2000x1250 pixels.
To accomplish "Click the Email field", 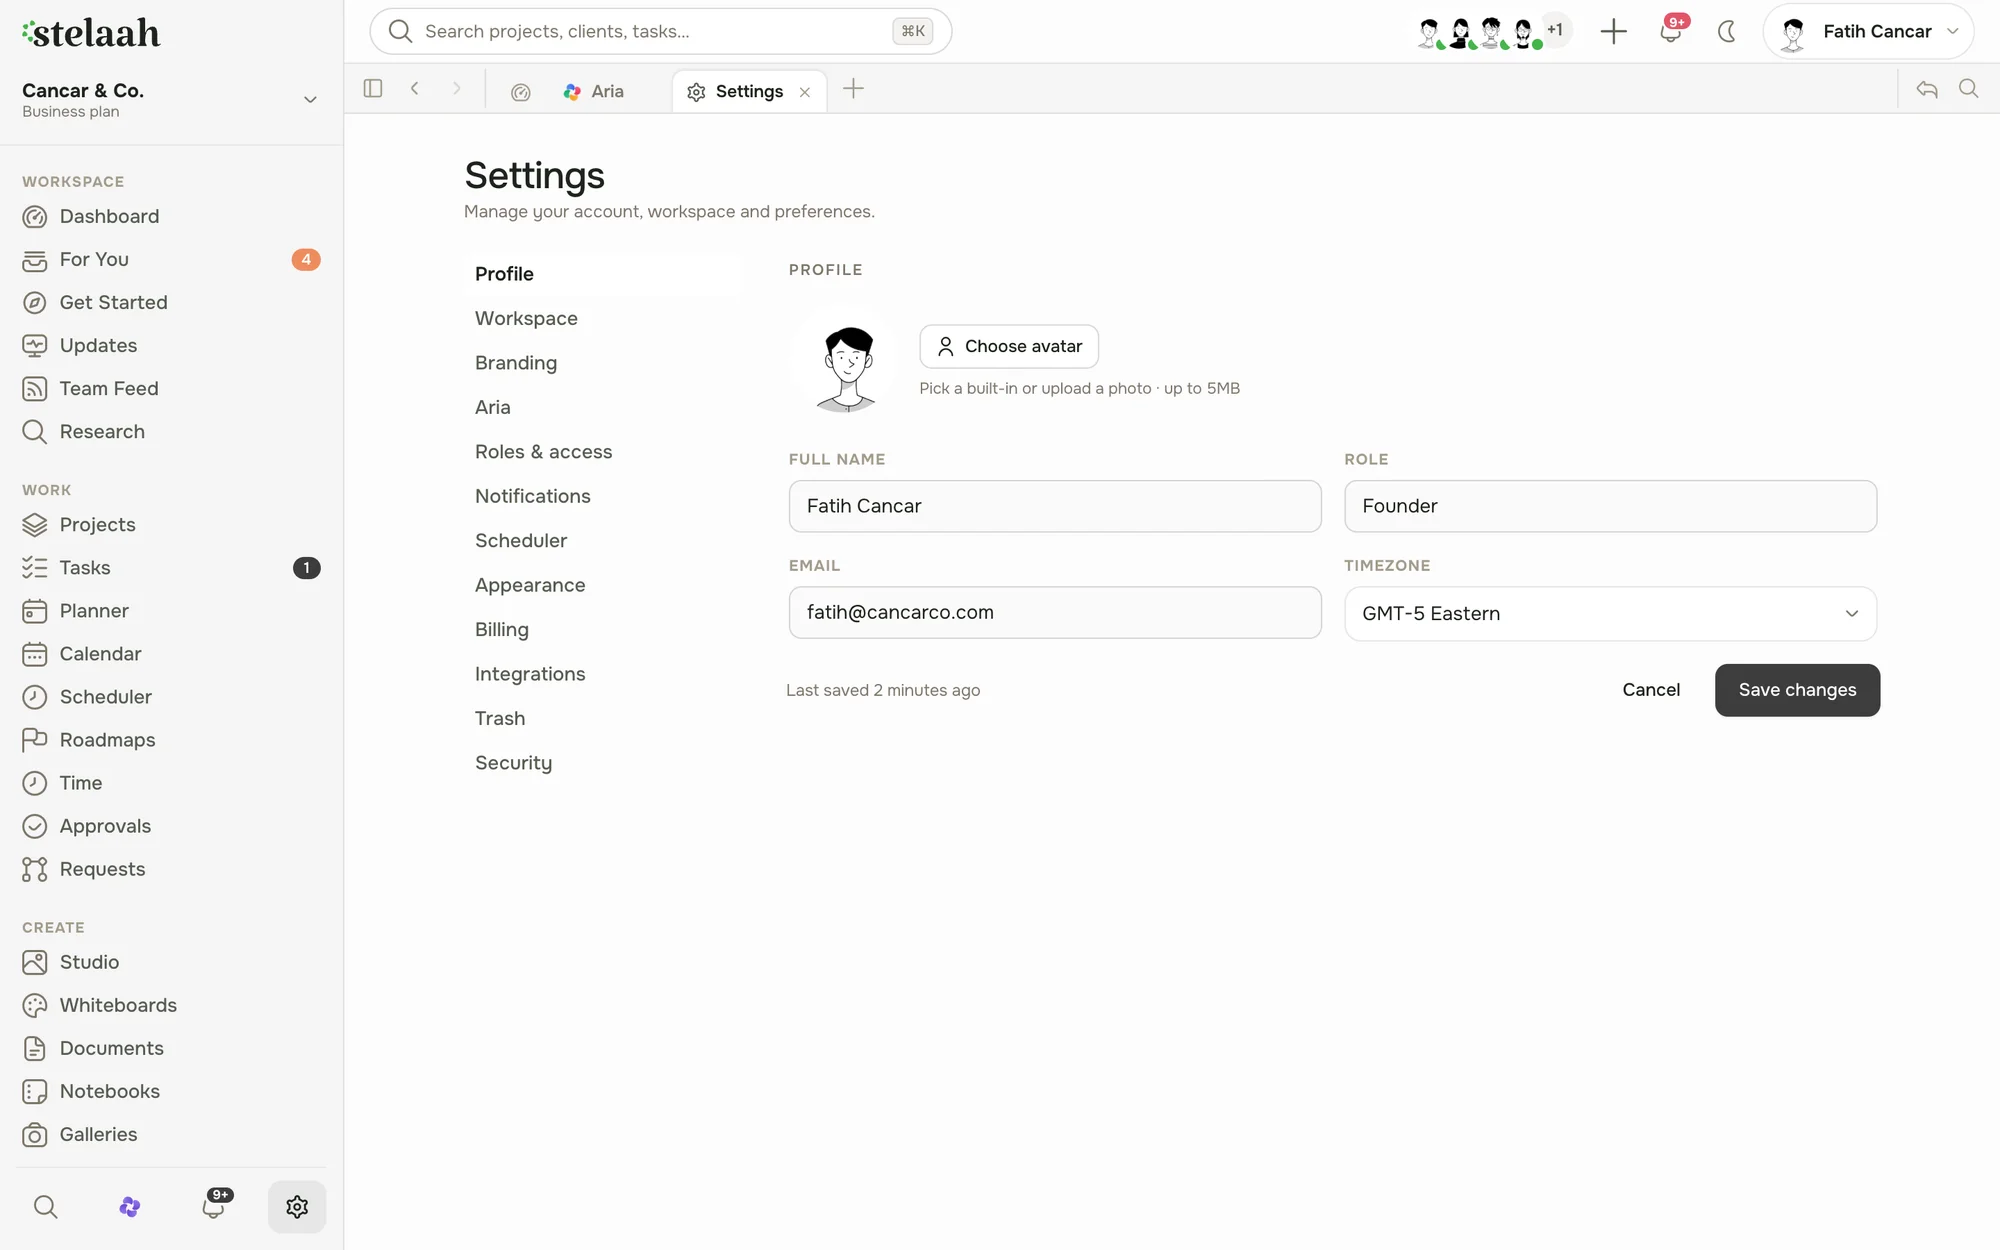I will (x=1055, y=612).
